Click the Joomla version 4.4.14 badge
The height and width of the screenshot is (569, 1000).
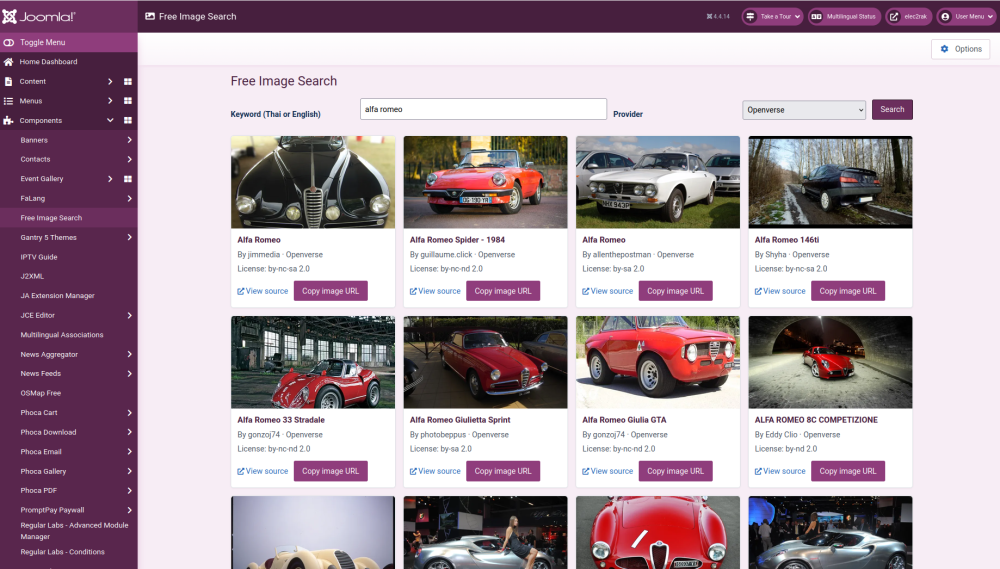[x=718, y=17]
